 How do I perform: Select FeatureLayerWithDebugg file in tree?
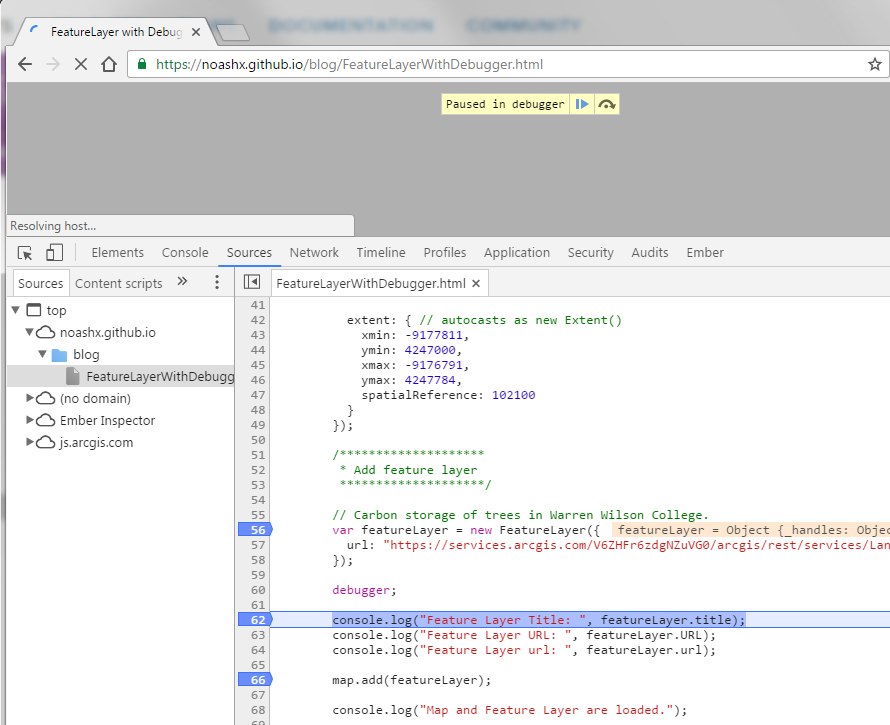(121, 376)
